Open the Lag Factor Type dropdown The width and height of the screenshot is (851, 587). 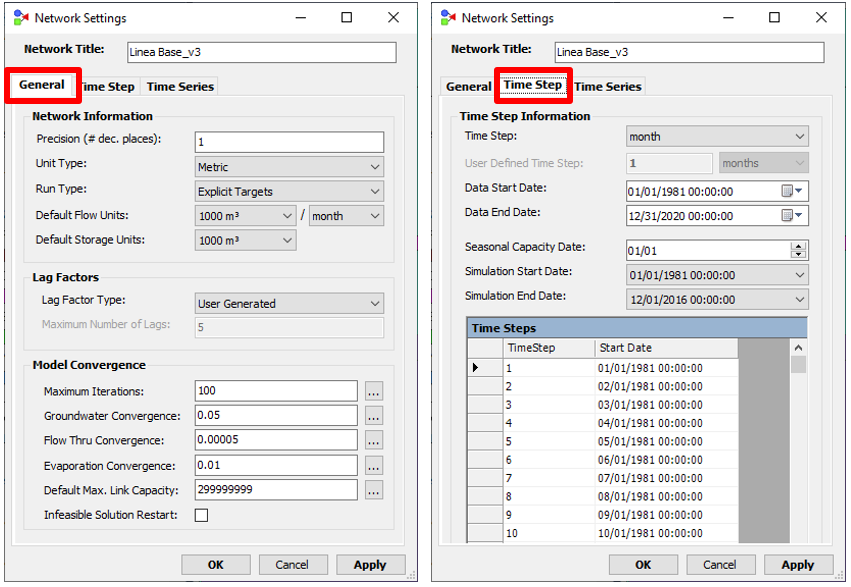tap(377, 302)
